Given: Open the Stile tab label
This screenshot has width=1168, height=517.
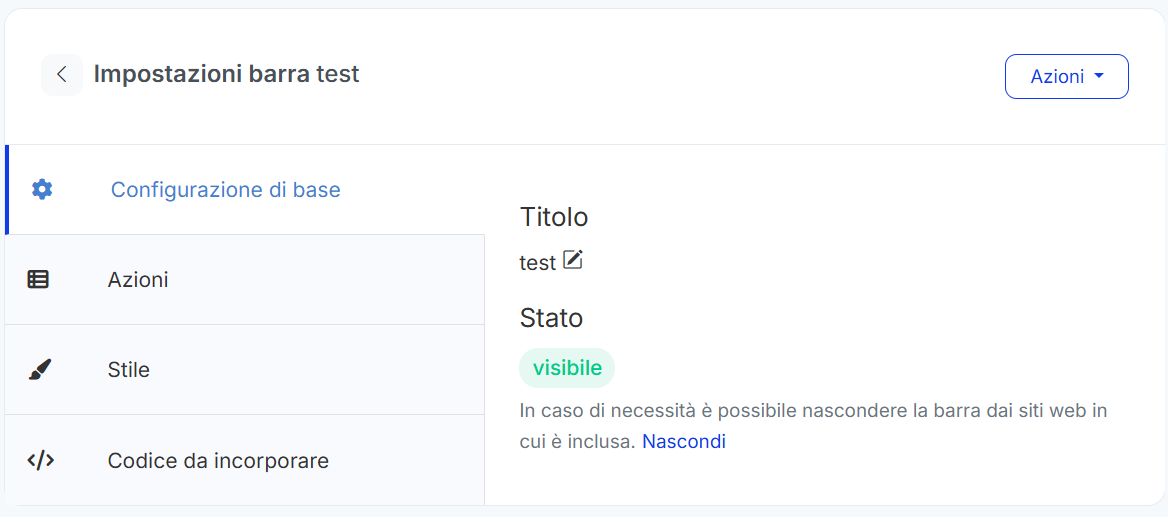Looking at the screenshot, I should (x=128, y=370).
